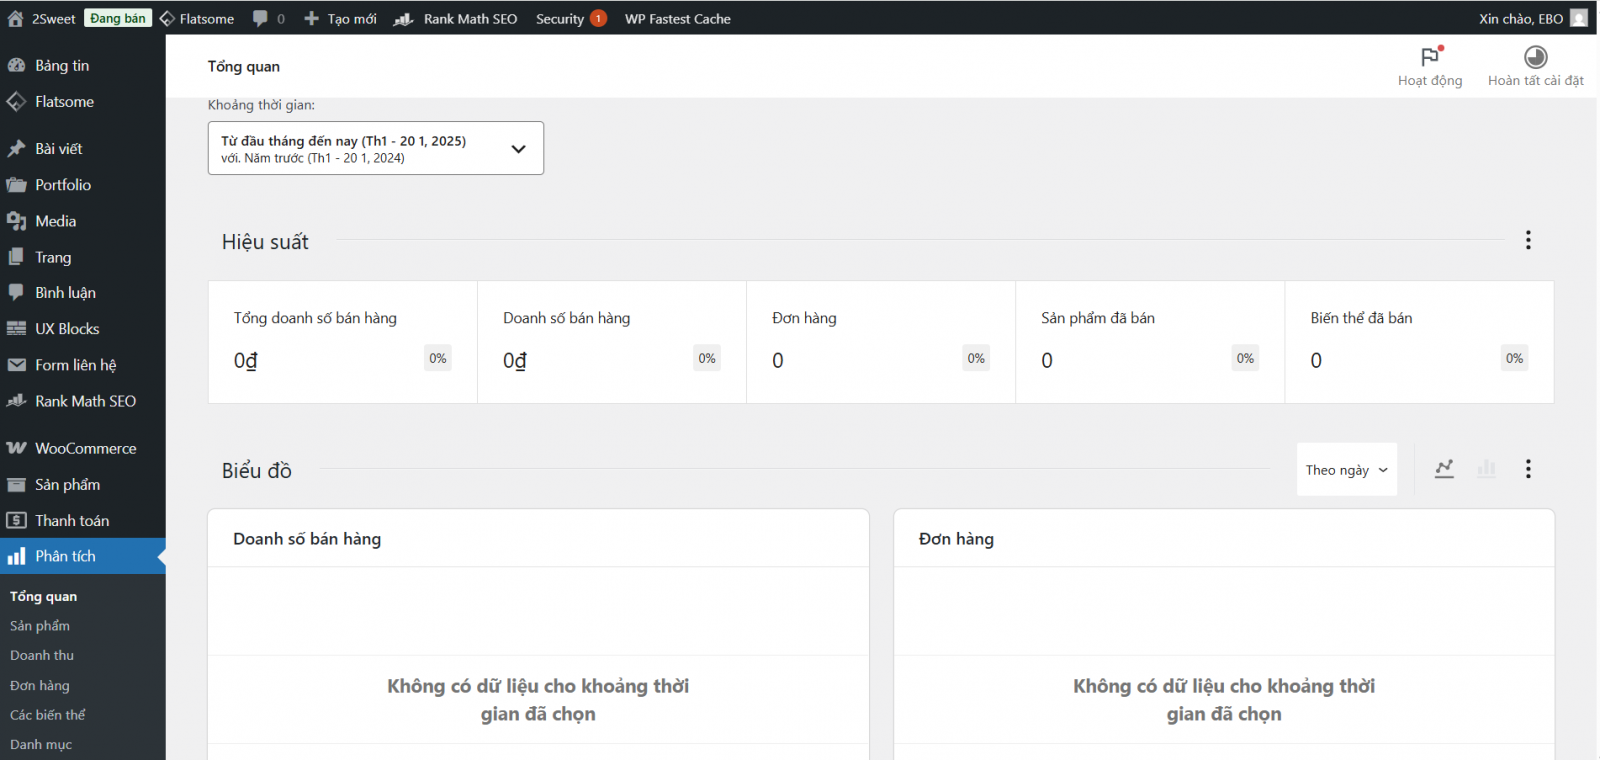Click the comments bubble icon in admin bar
The image size is (1600, 760).
tap(261, 18)
